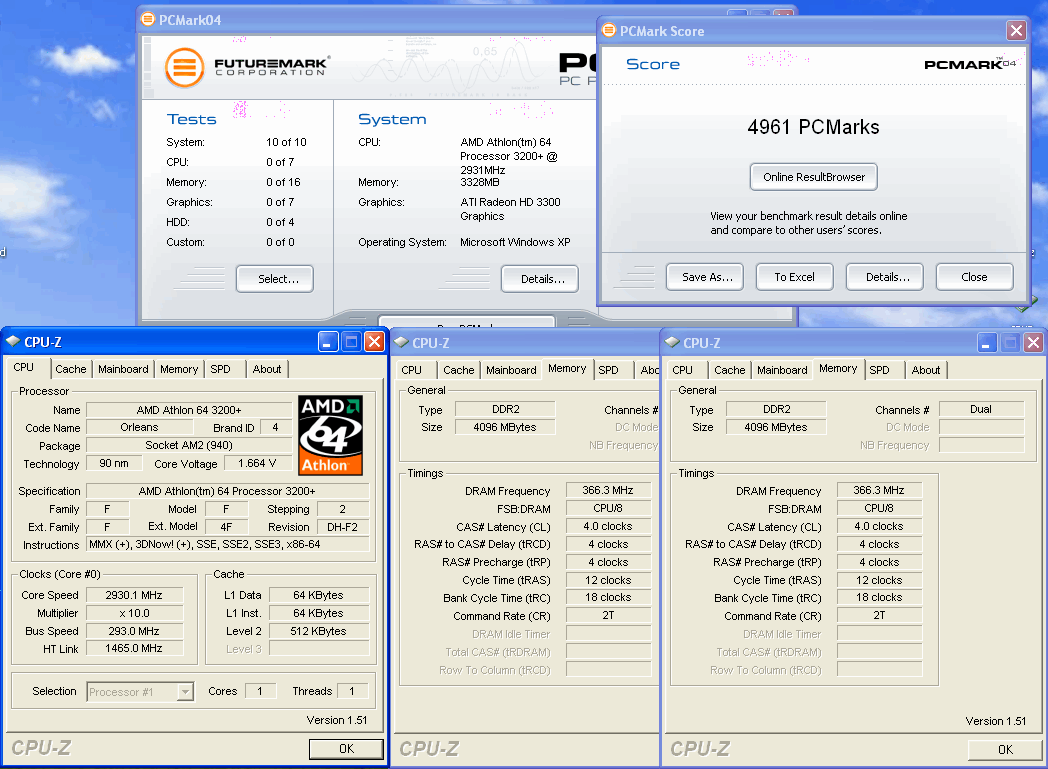Image resolution: width=1048 pixels, height=769 pixels.
Task: Click the Cores count field
Action: (260, 691)
